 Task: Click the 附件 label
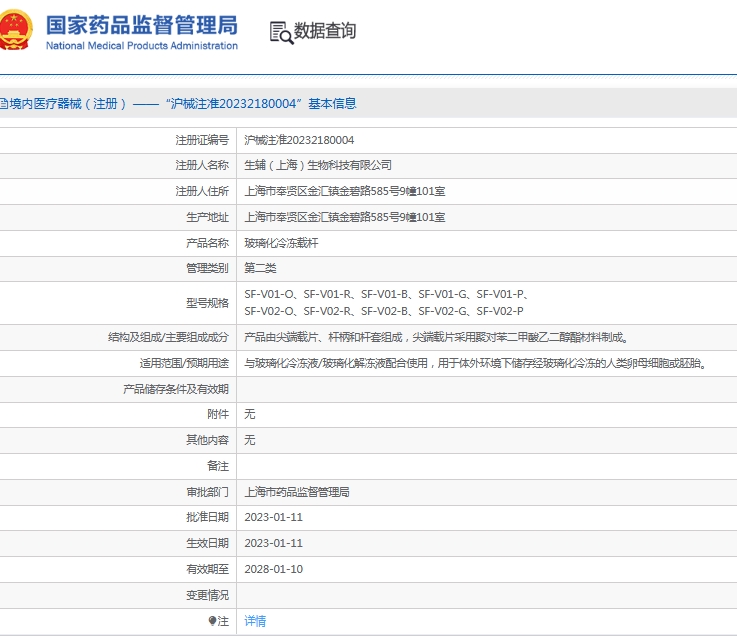(218, 414)
